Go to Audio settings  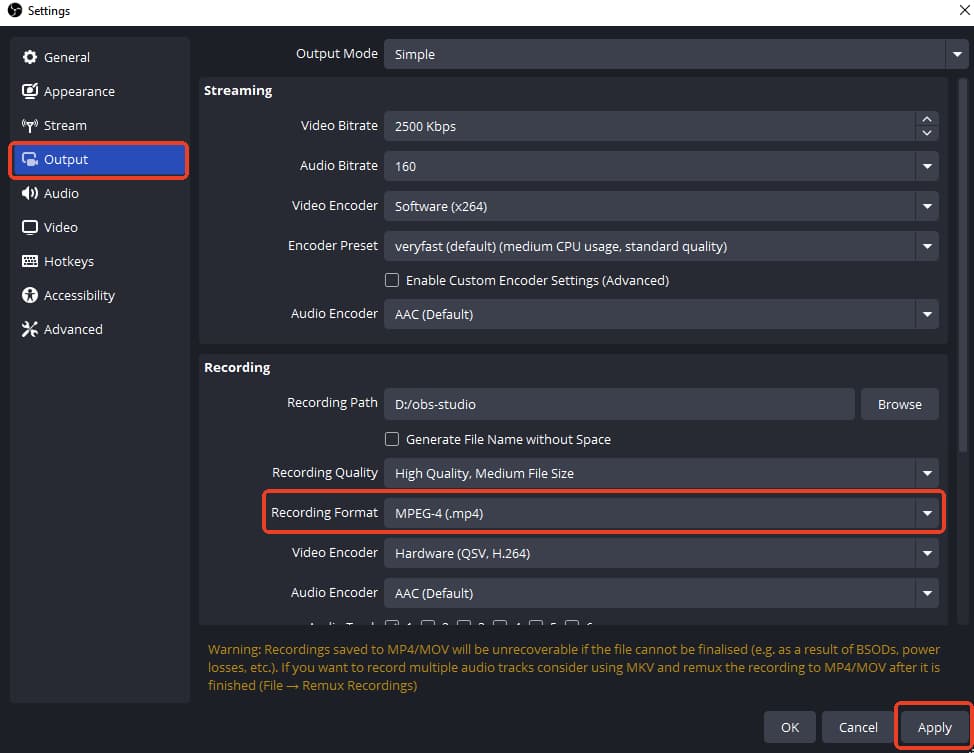click(99, 193)
